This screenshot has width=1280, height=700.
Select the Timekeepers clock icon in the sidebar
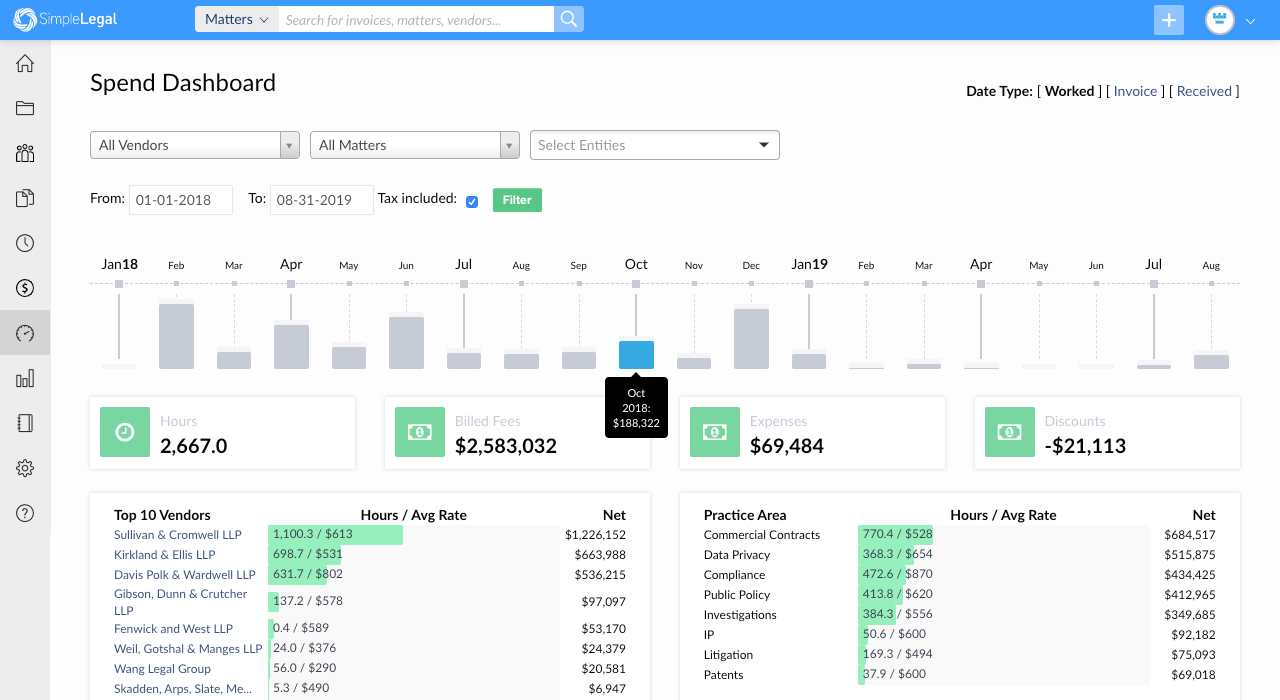click(x=24, y=242)
